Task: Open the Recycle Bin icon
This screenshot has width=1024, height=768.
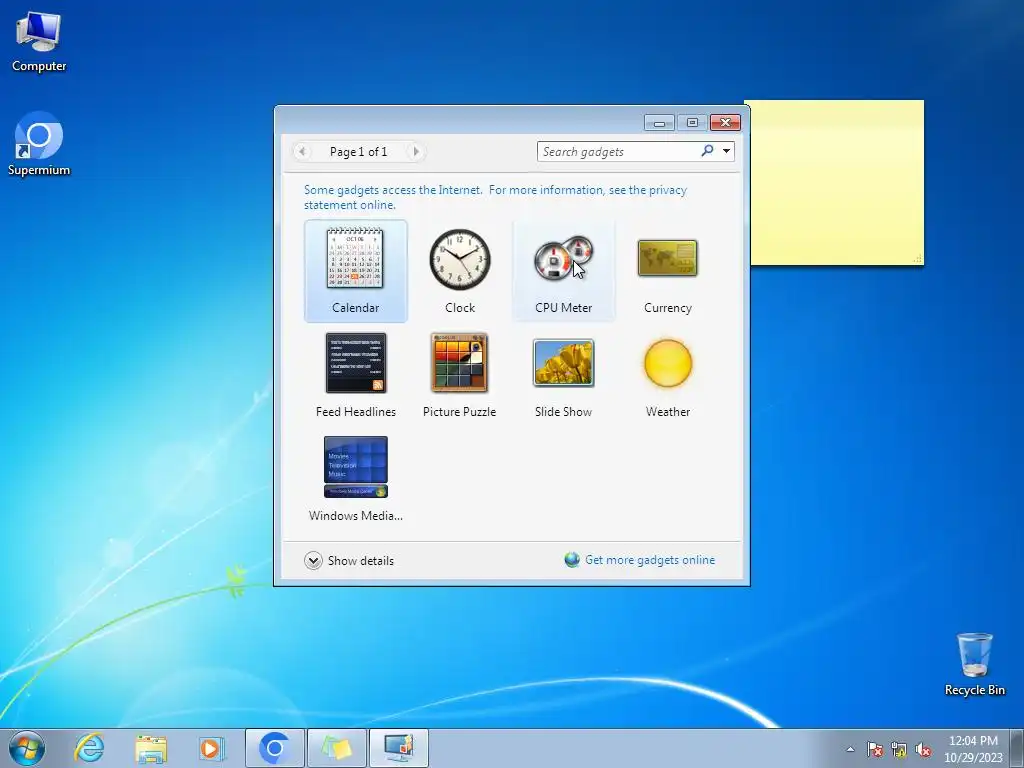Action: coord(974,664)
